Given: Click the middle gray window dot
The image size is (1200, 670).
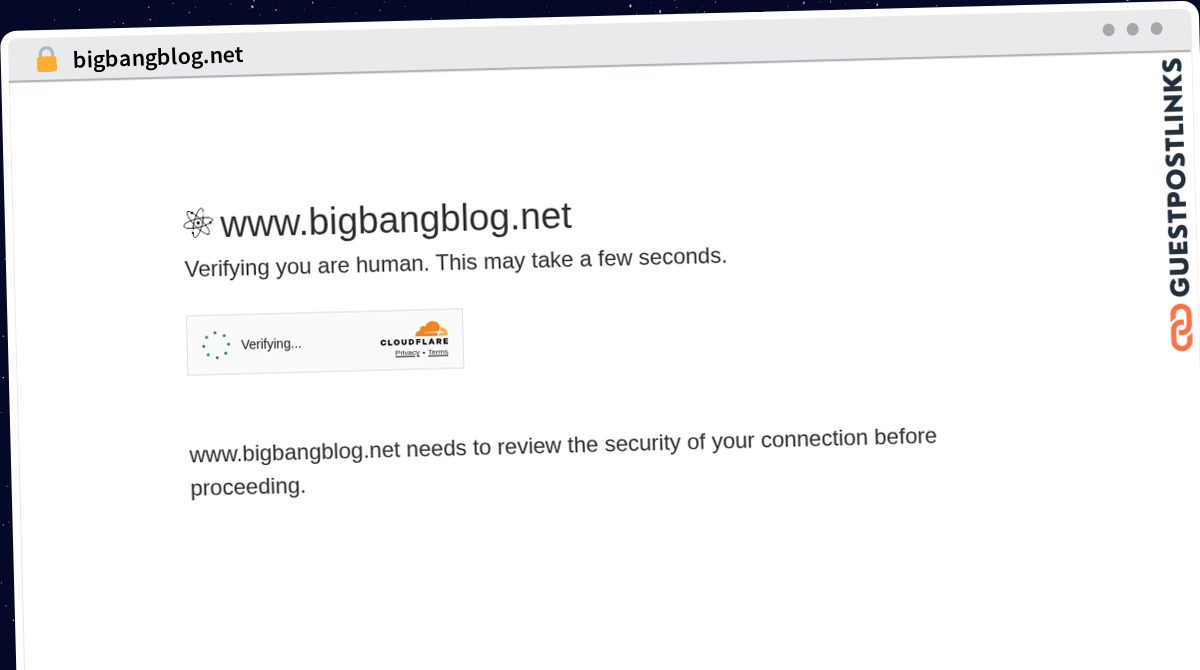Looking at the screenshot, I should pyautogui.click(x=1132, y=29).
